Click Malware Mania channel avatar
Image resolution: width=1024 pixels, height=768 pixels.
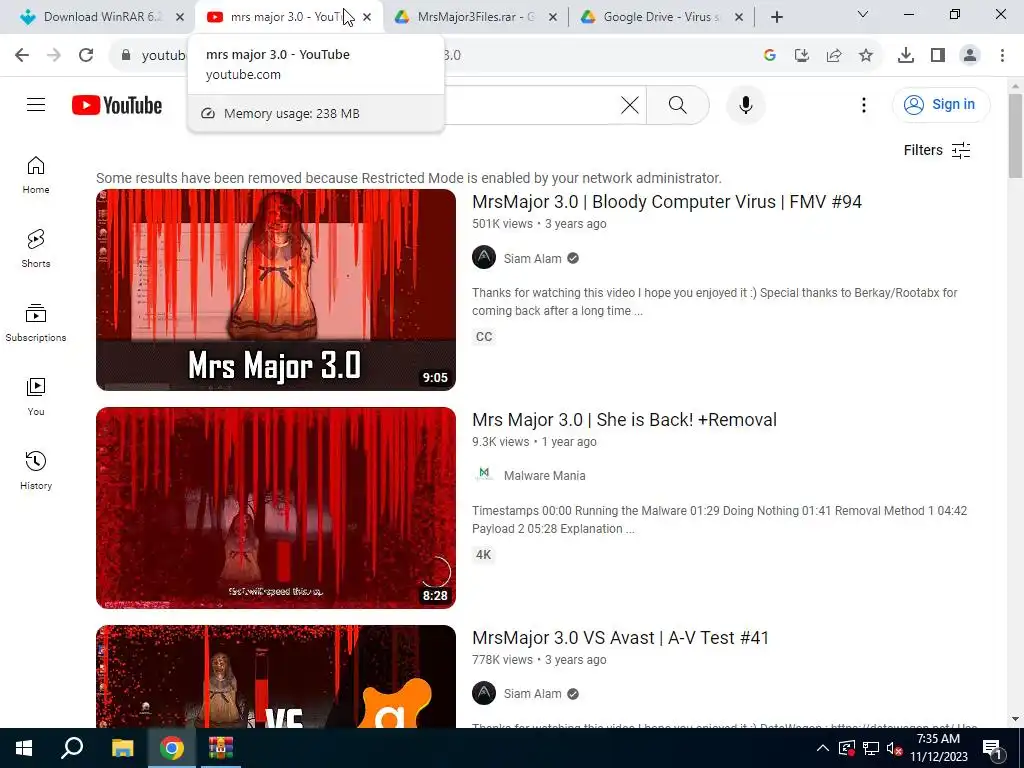coord(484,475)
